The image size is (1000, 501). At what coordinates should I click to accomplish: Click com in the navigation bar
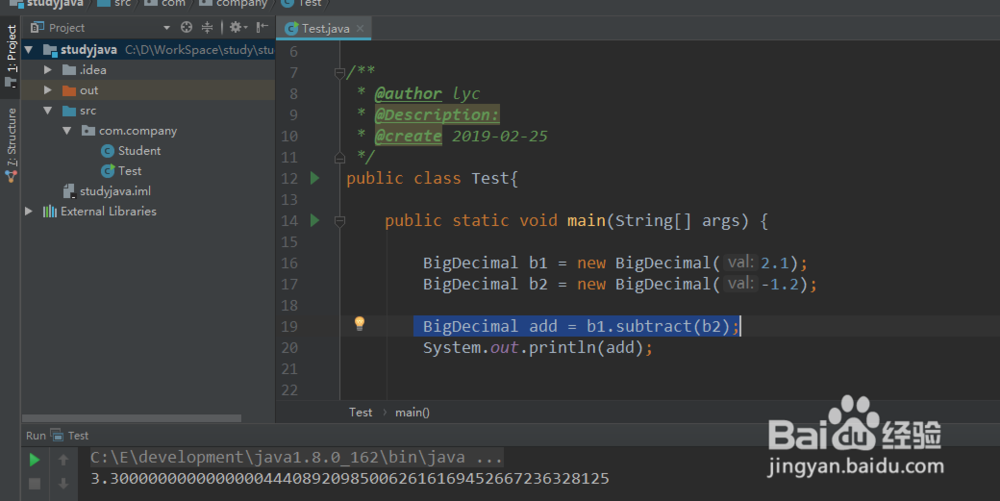[165, 3]
